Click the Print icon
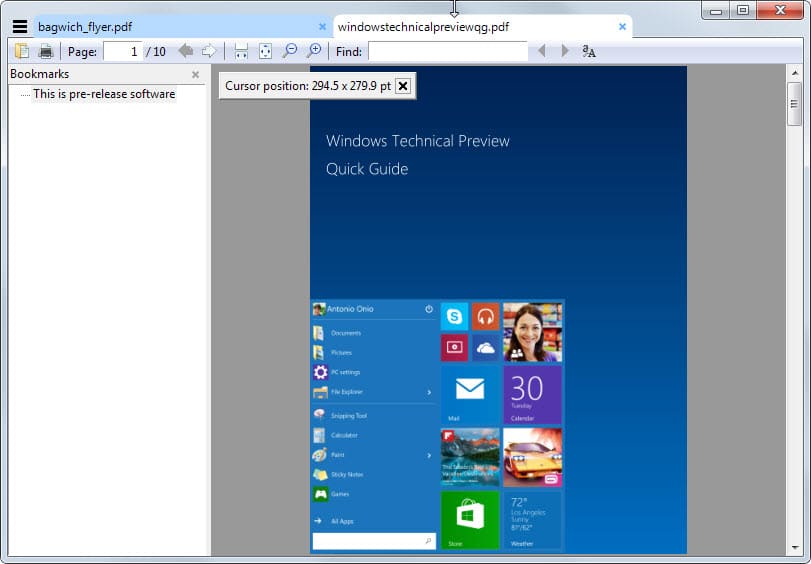The height and width of the screenshot is (564, 811). (46, 51)
